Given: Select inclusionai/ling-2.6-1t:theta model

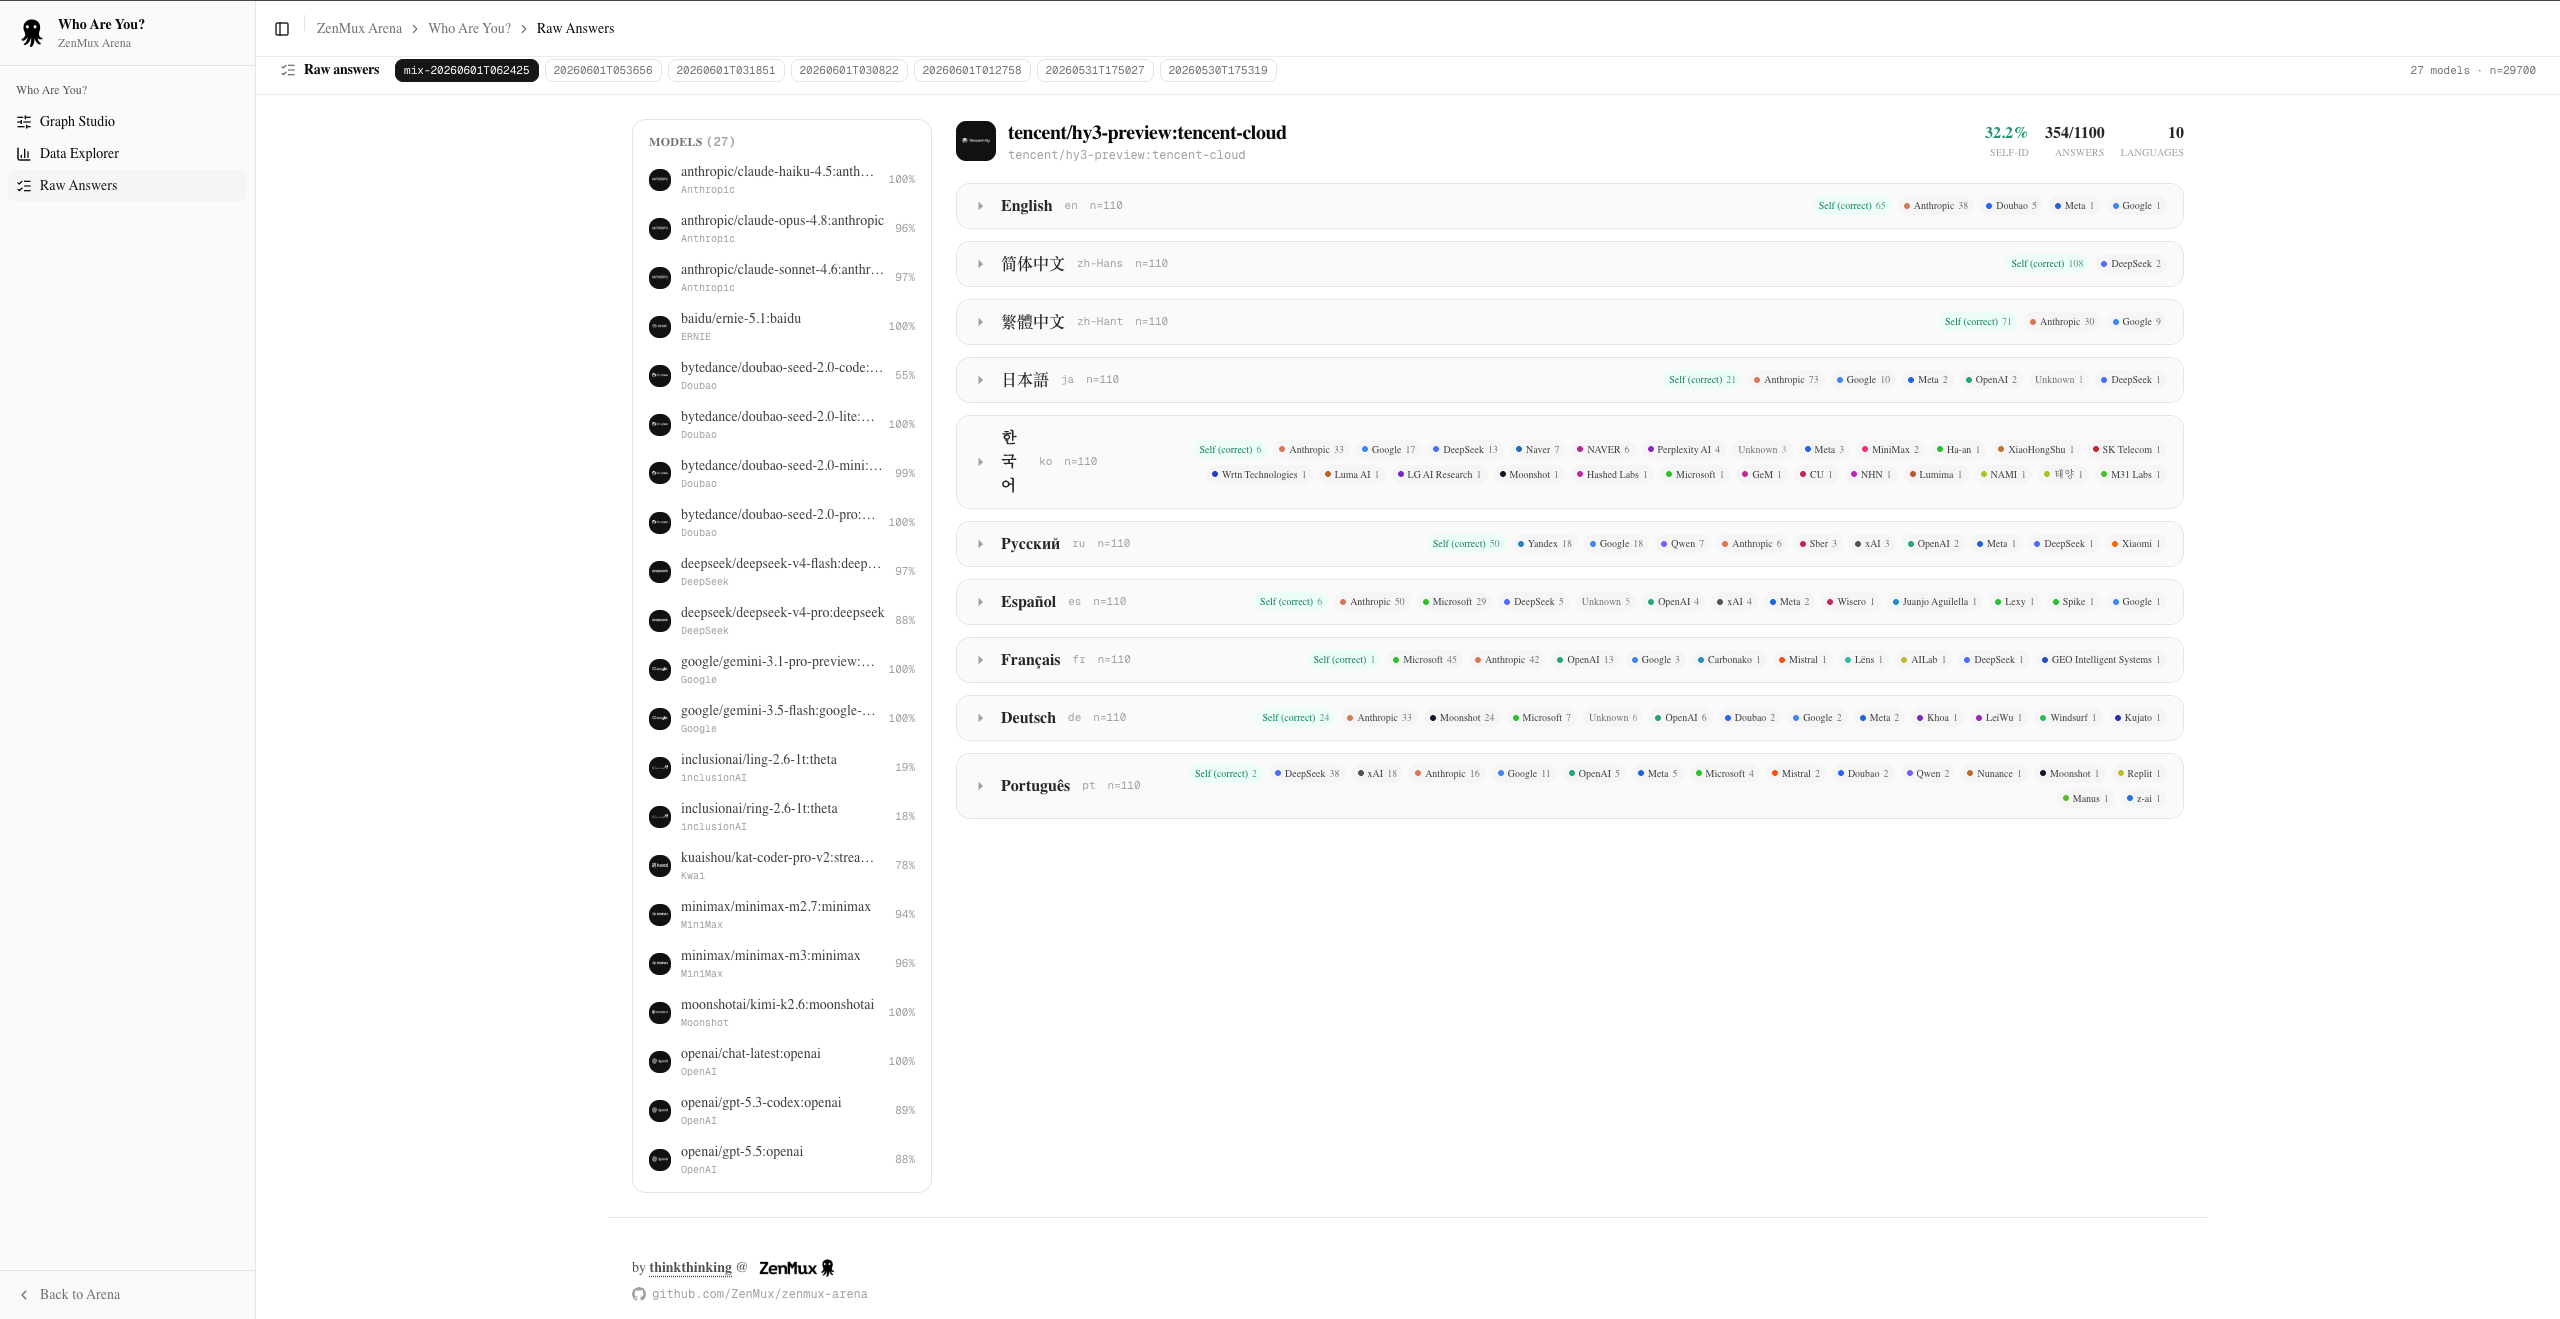Looking at the screenshot, I should [782, 768].
